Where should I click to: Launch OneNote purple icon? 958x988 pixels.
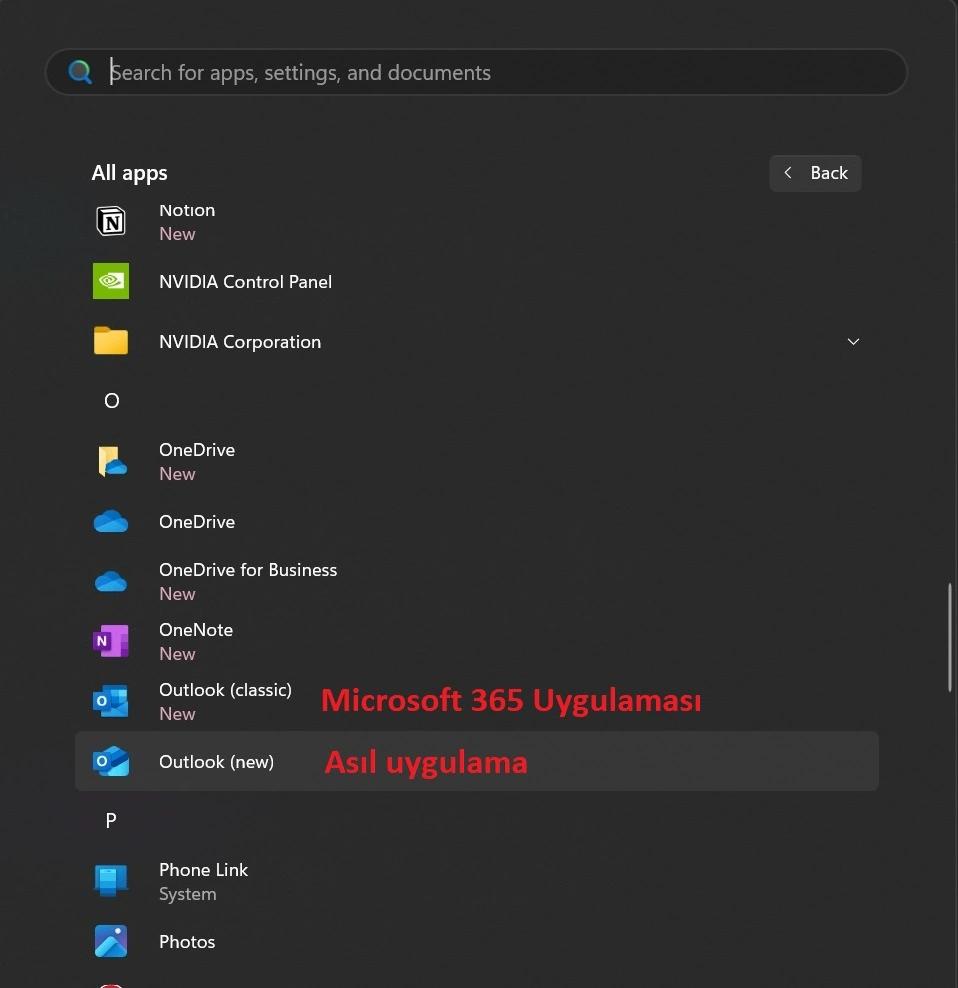tap(111, 641)
